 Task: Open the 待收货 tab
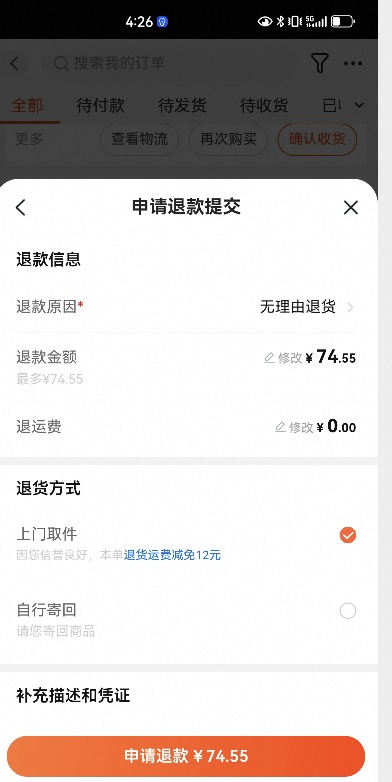(x=264, y=105)
